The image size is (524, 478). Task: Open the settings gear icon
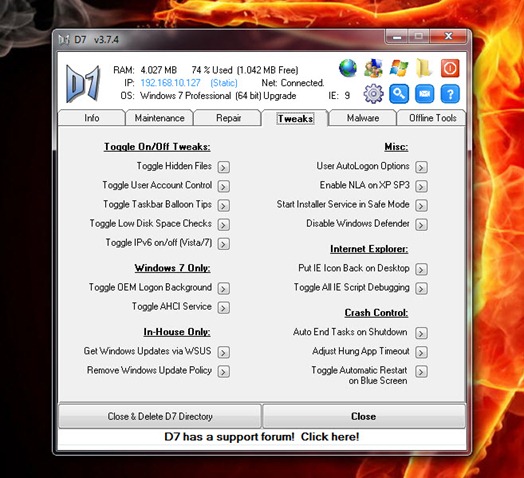(373, 94)
